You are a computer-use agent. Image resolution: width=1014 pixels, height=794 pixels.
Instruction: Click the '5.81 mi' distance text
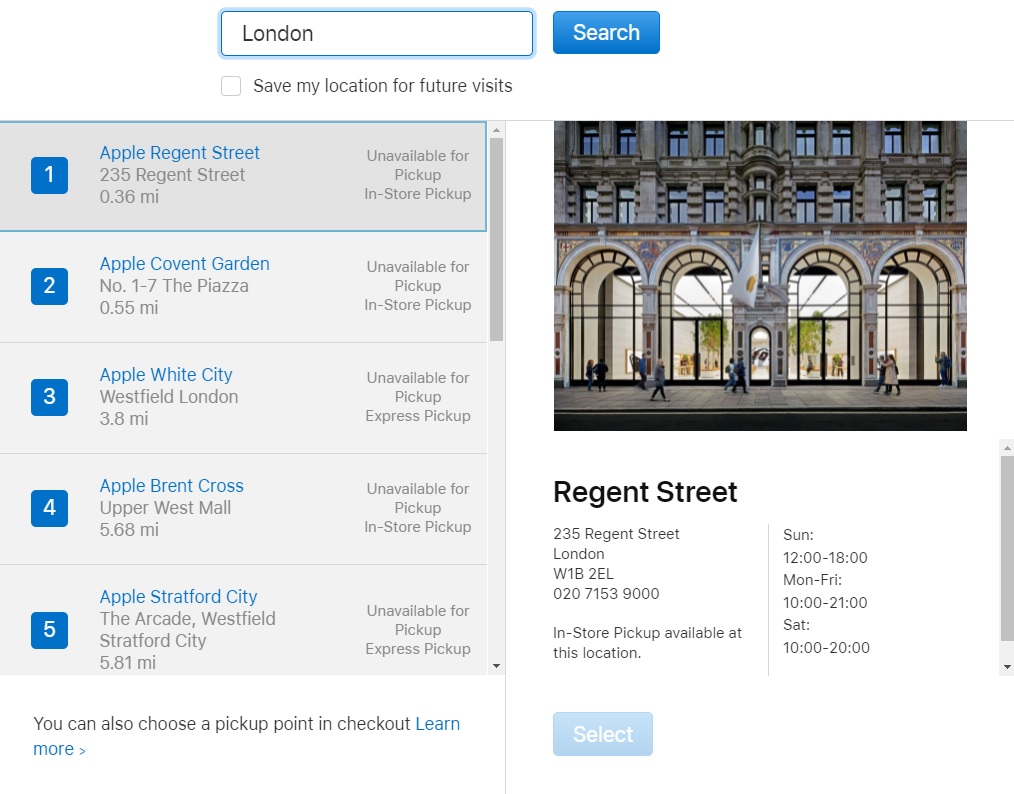pos(127,663)
